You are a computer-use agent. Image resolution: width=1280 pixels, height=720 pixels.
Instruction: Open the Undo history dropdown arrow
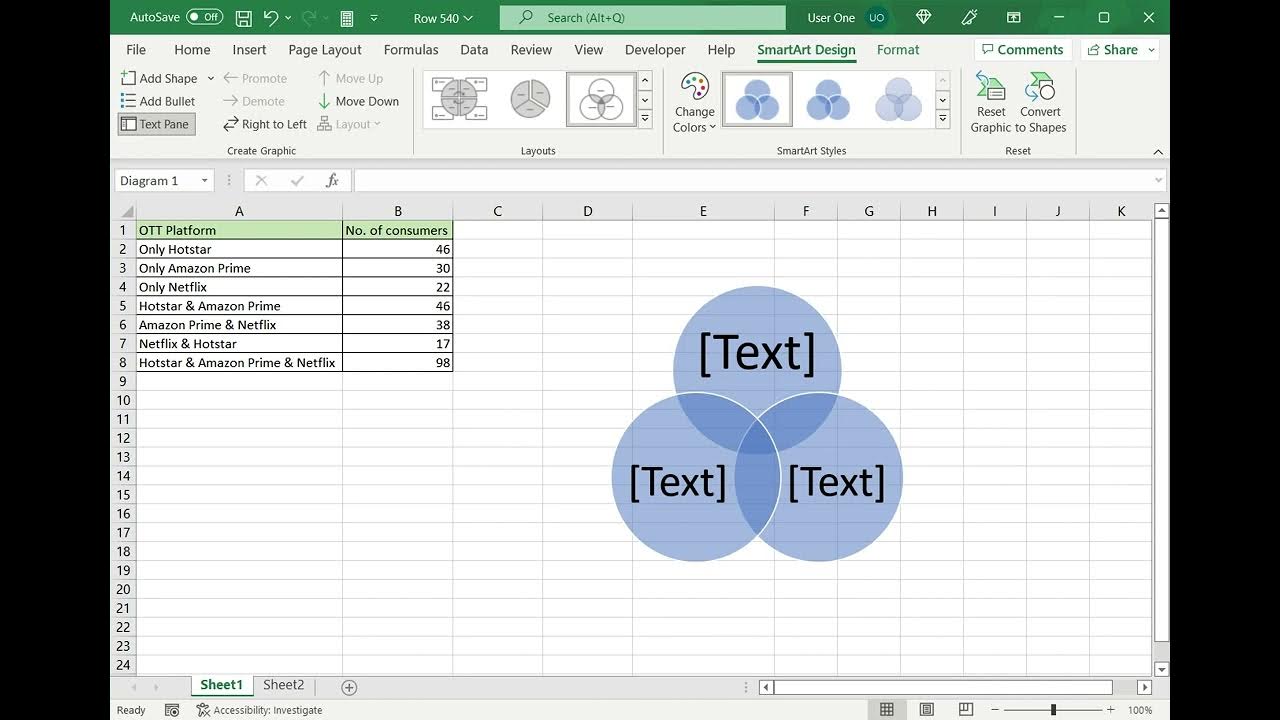pos(288,18)
